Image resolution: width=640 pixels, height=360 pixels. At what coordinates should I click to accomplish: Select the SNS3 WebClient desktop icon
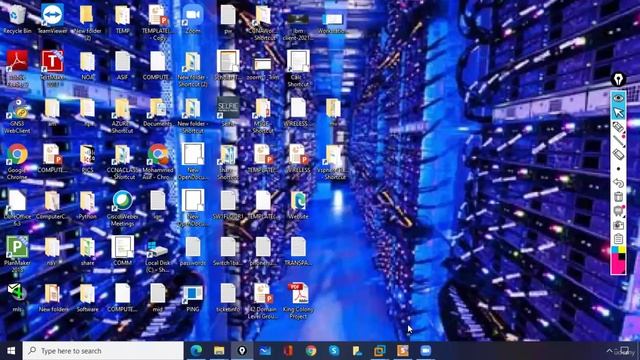pyautogui.click(x=17, y=116)
